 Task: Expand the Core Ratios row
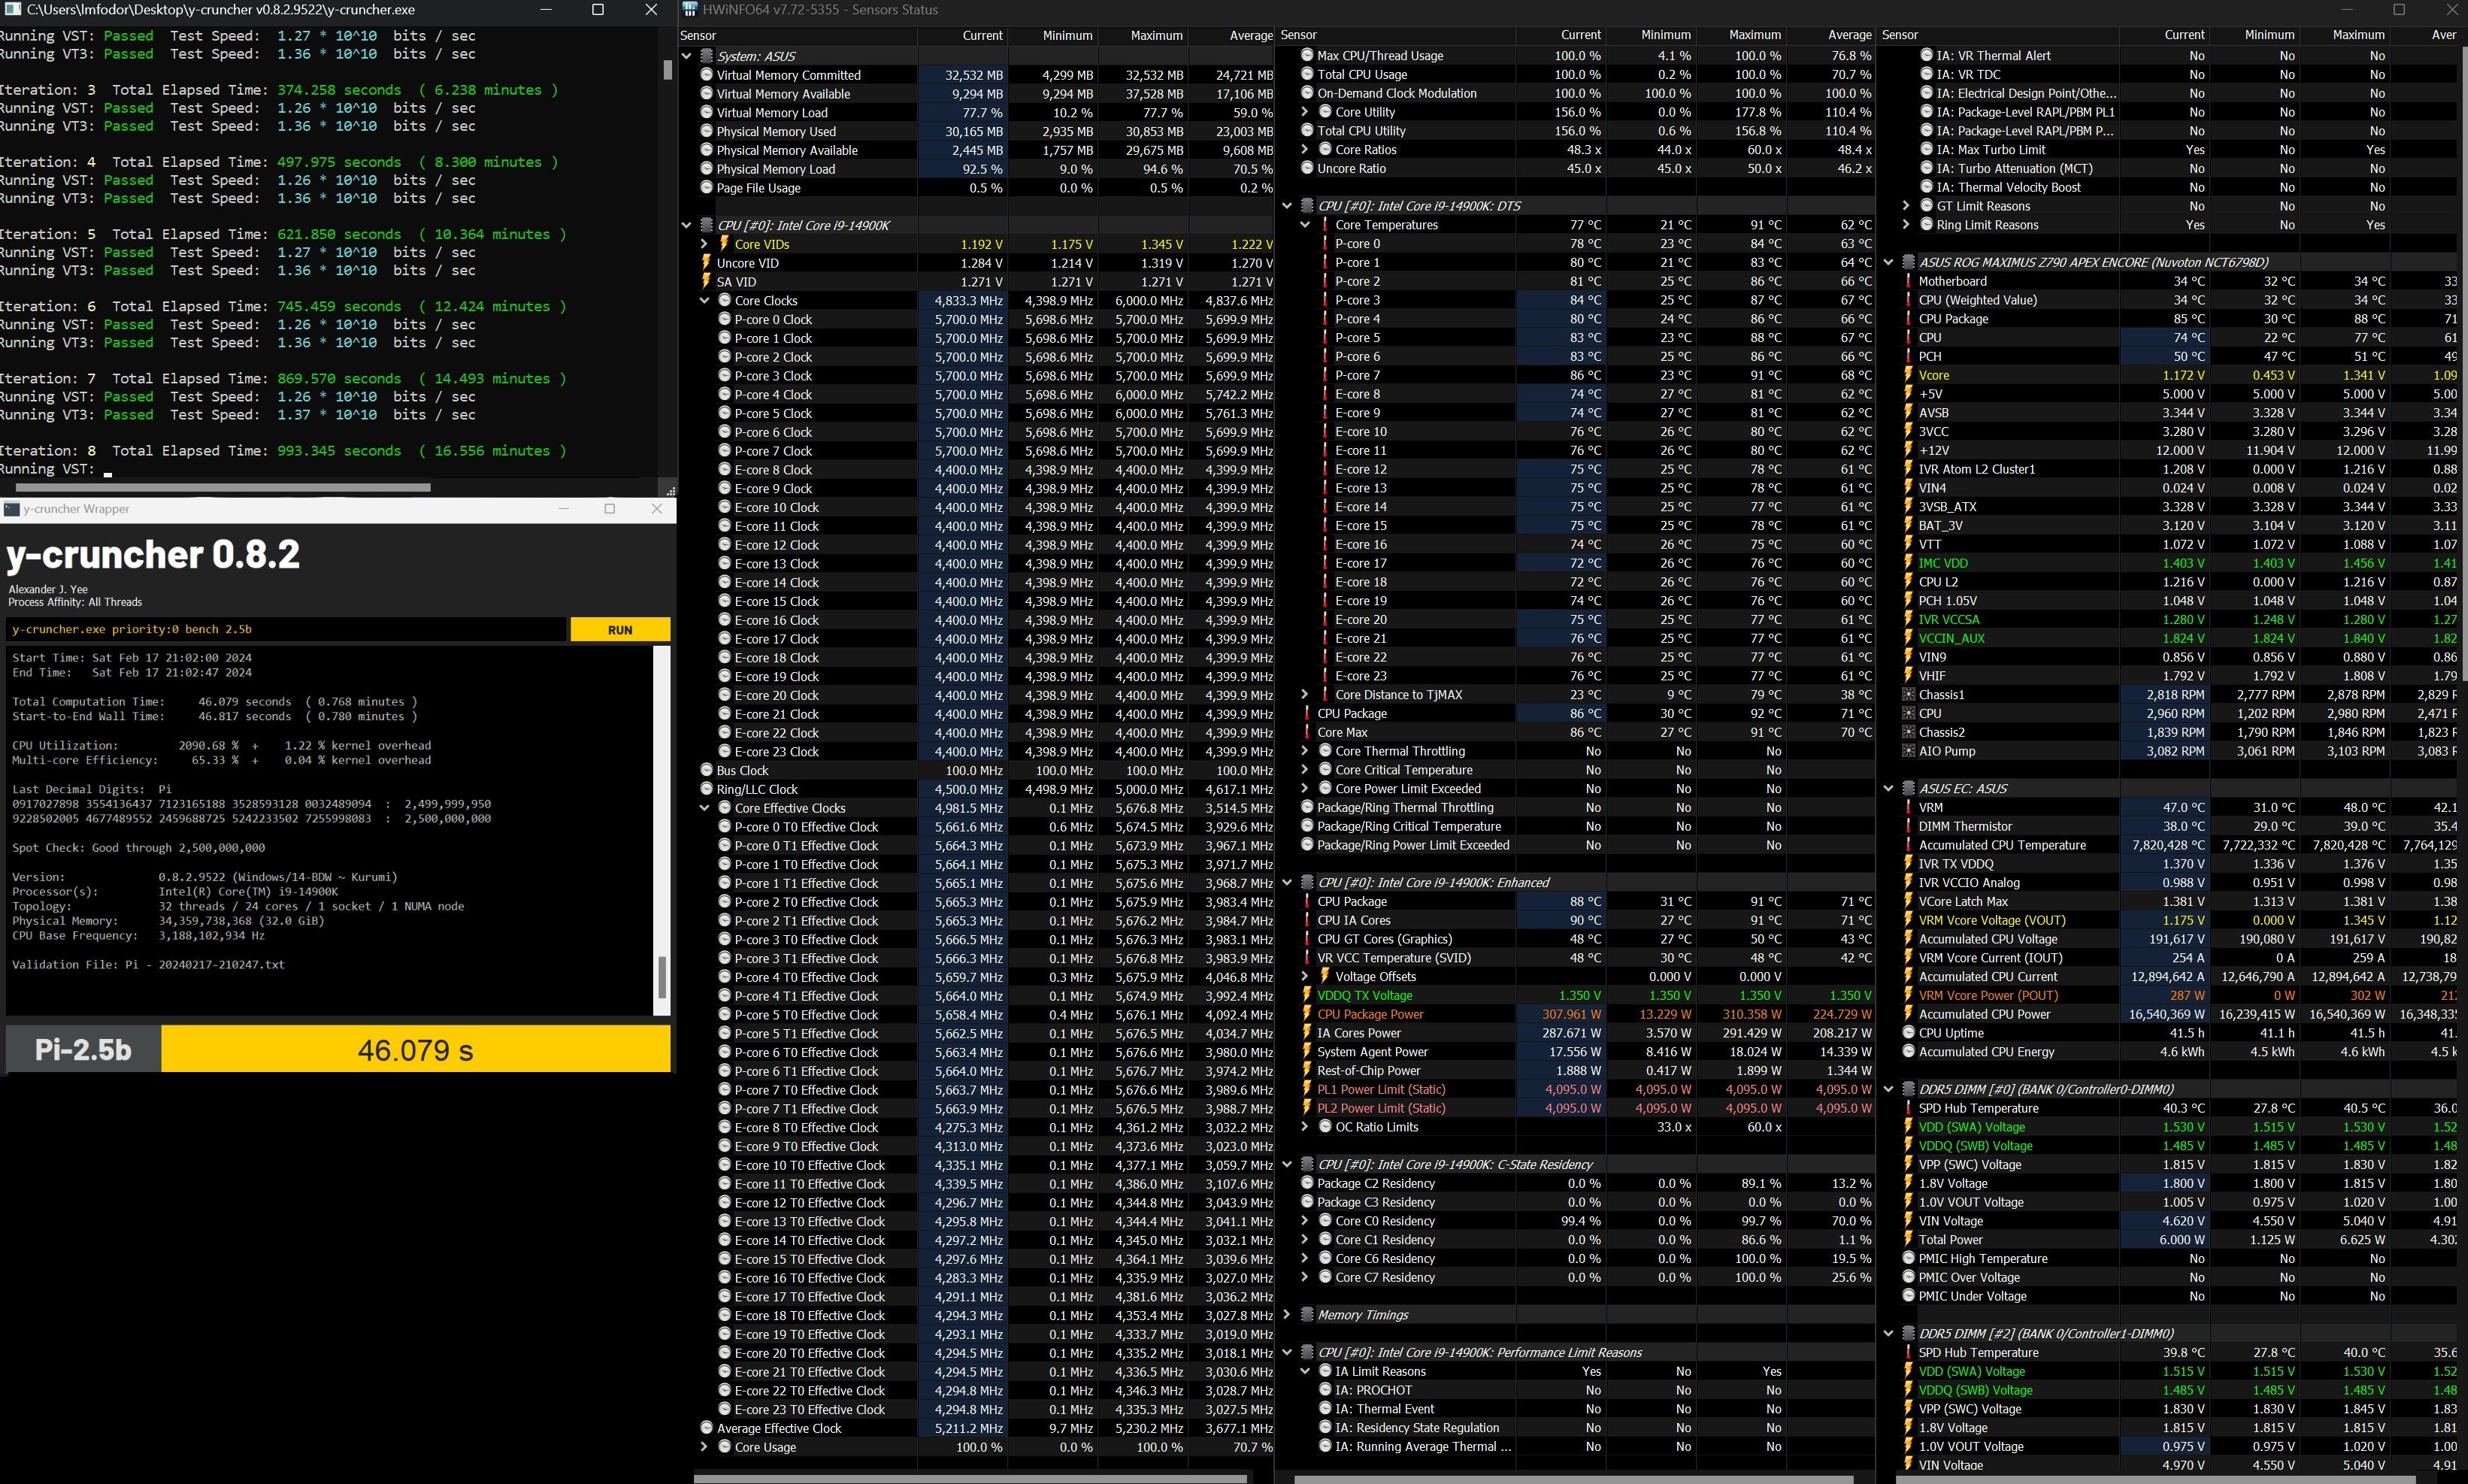(x=1305, y=150)
